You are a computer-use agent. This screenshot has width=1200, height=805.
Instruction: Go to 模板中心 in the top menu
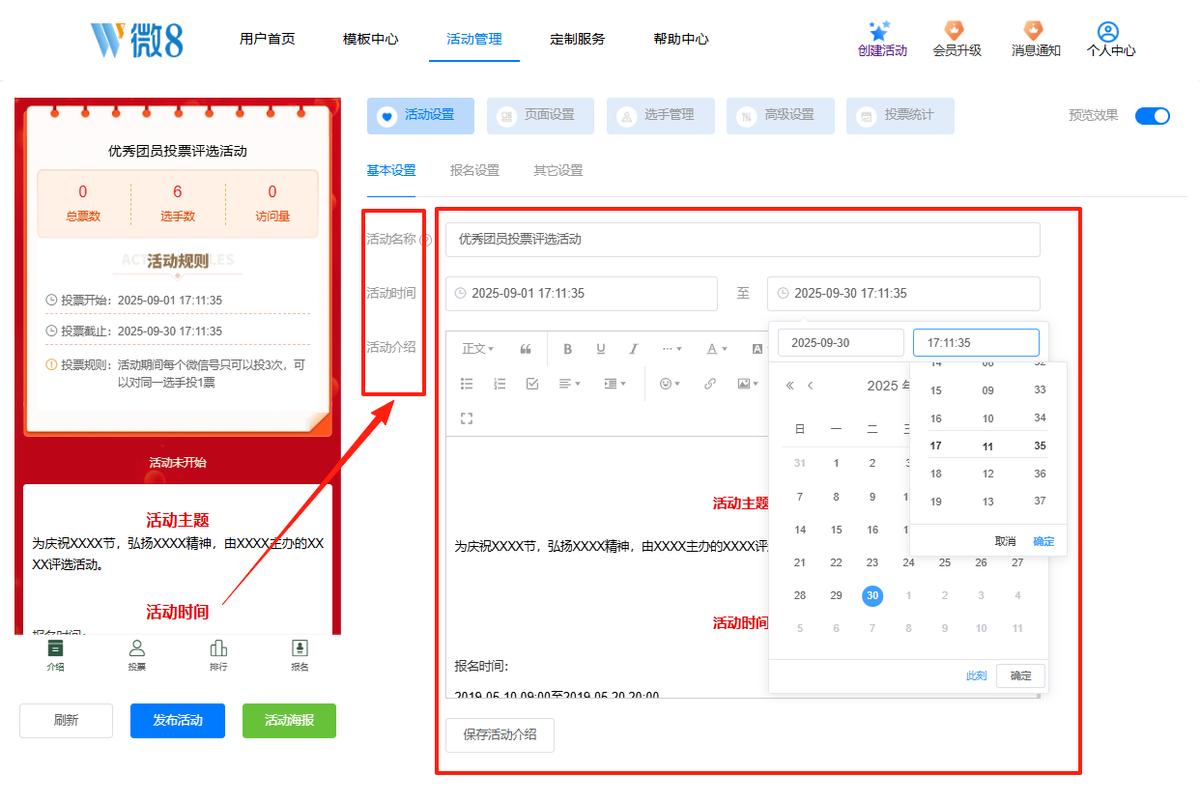click(x=370, y=39)
